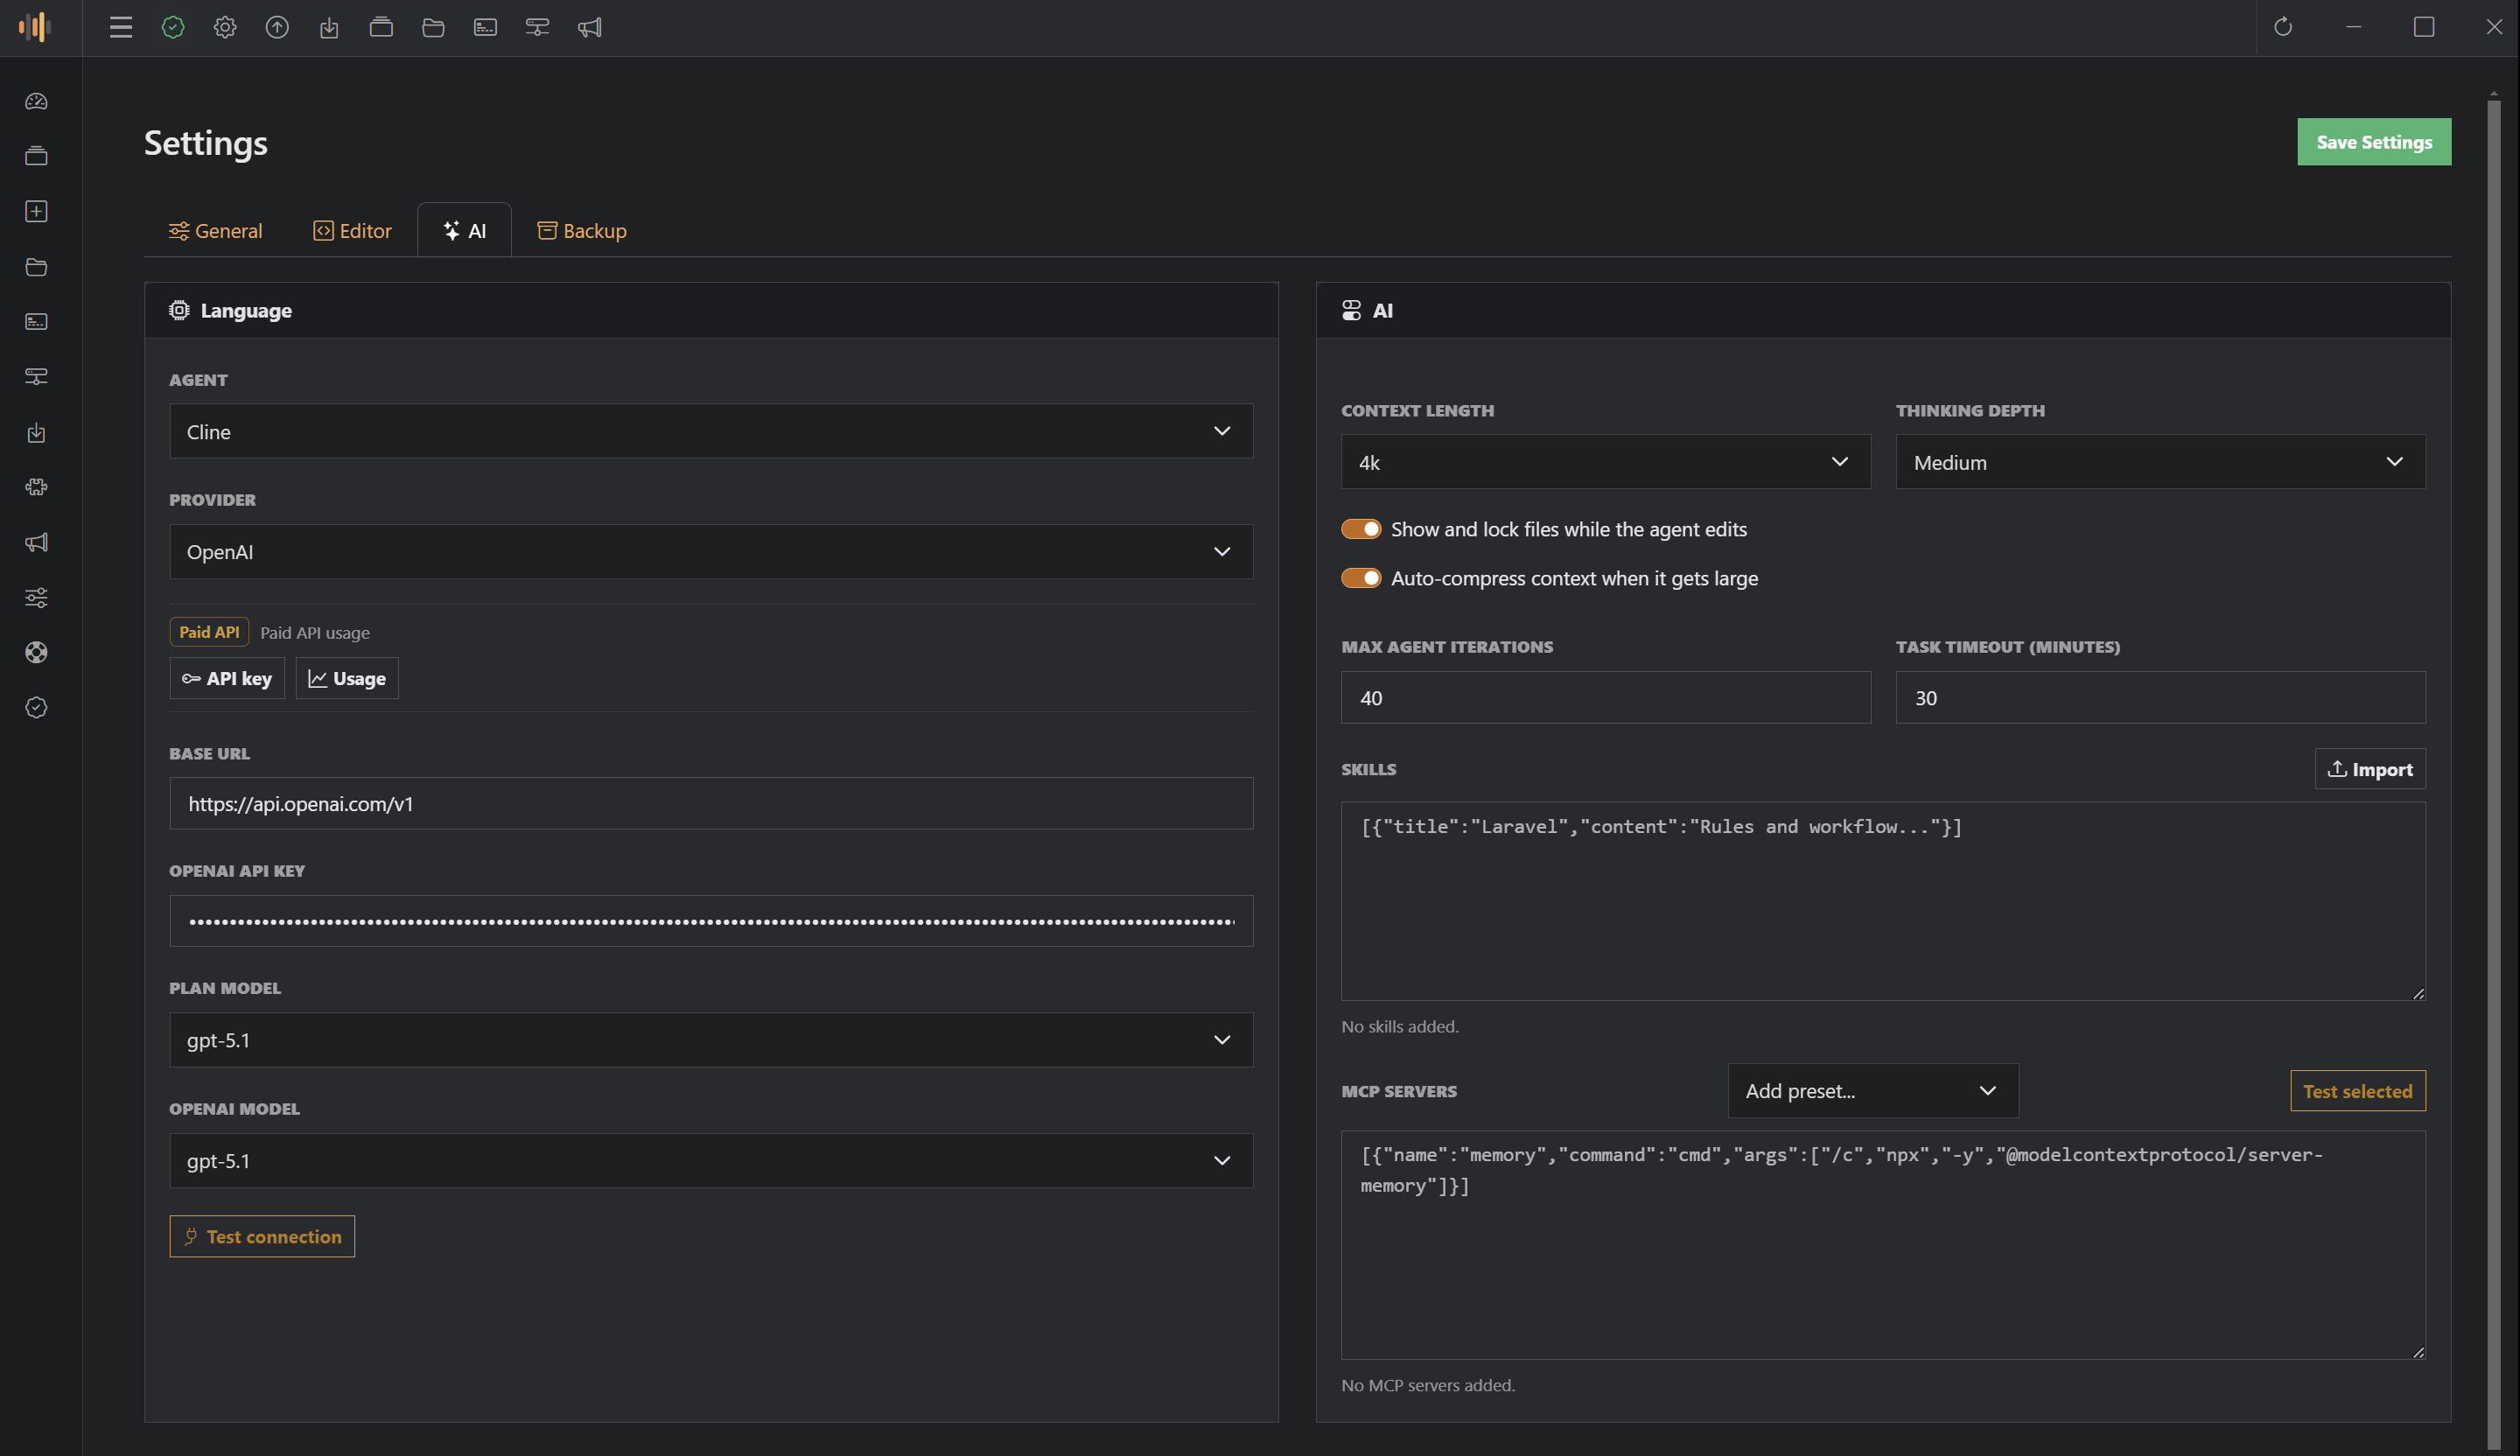
Task: Expand the OpenAI Model dropdown
Action: pos(711,1160)
